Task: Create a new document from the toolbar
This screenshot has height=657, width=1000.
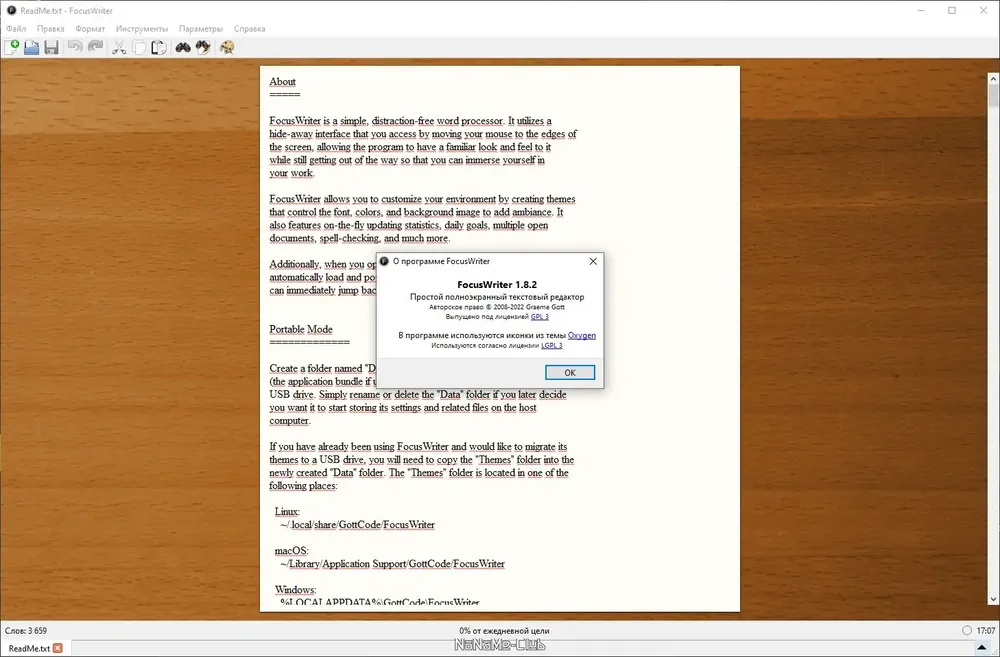Action: tap(12, 47)
